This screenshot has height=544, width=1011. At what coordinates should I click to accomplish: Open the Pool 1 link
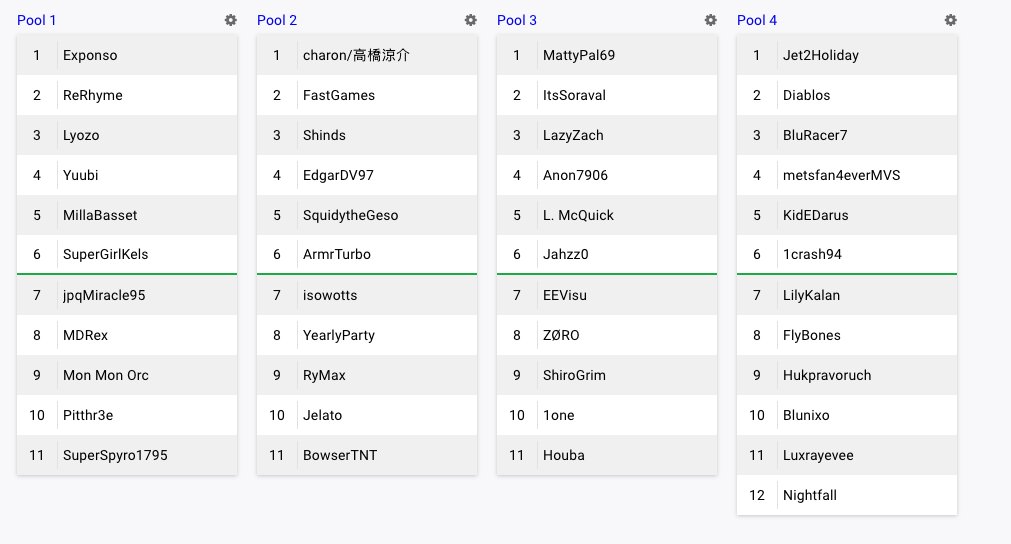tap(36, 20)
